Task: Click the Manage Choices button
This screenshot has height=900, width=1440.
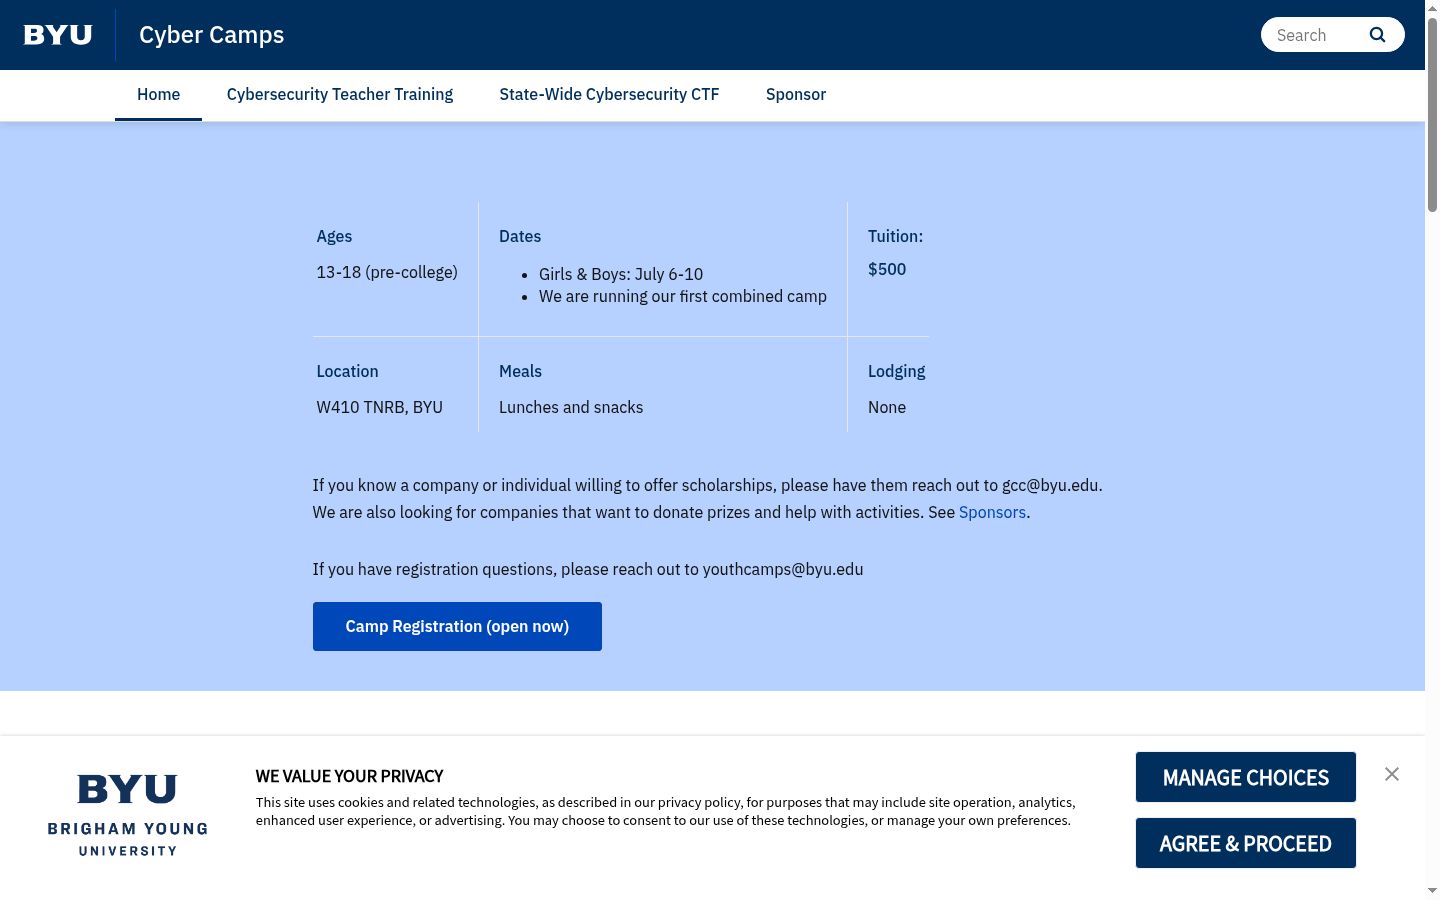Action: click(x=1246, y=777)
